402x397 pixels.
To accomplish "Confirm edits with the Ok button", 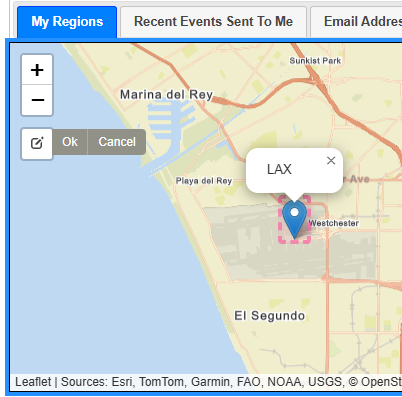I will tap(70, 142).
